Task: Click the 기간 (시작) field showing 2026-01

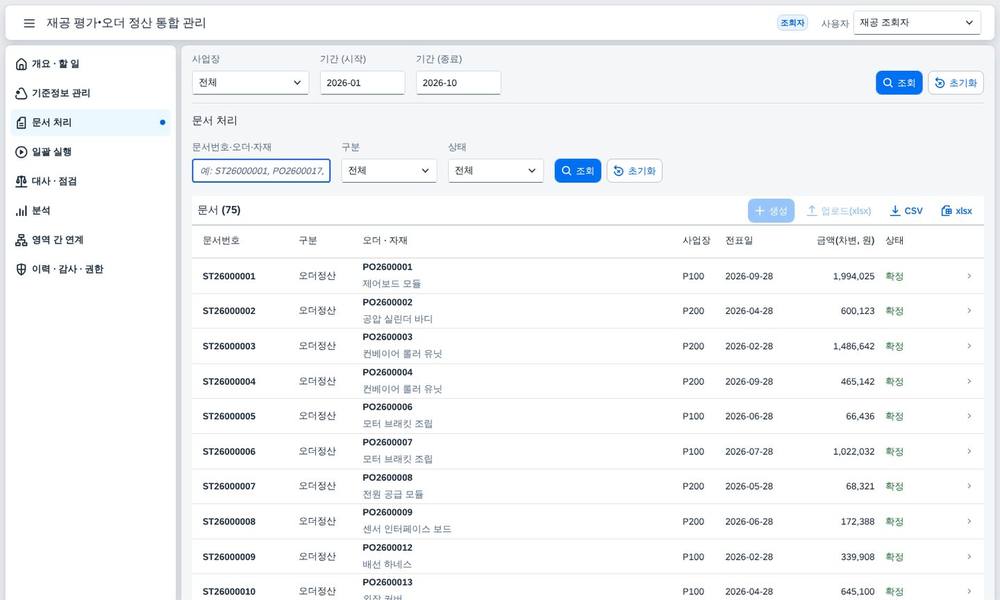Action: (362, 83)
